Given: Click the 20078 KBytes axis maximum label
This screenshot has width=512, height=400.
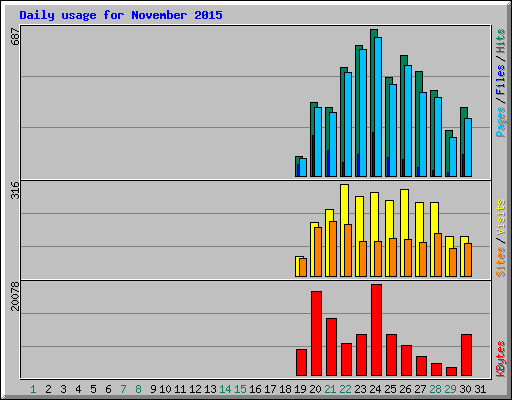Looking at the screenshot, I should click(x=15, y=297).
